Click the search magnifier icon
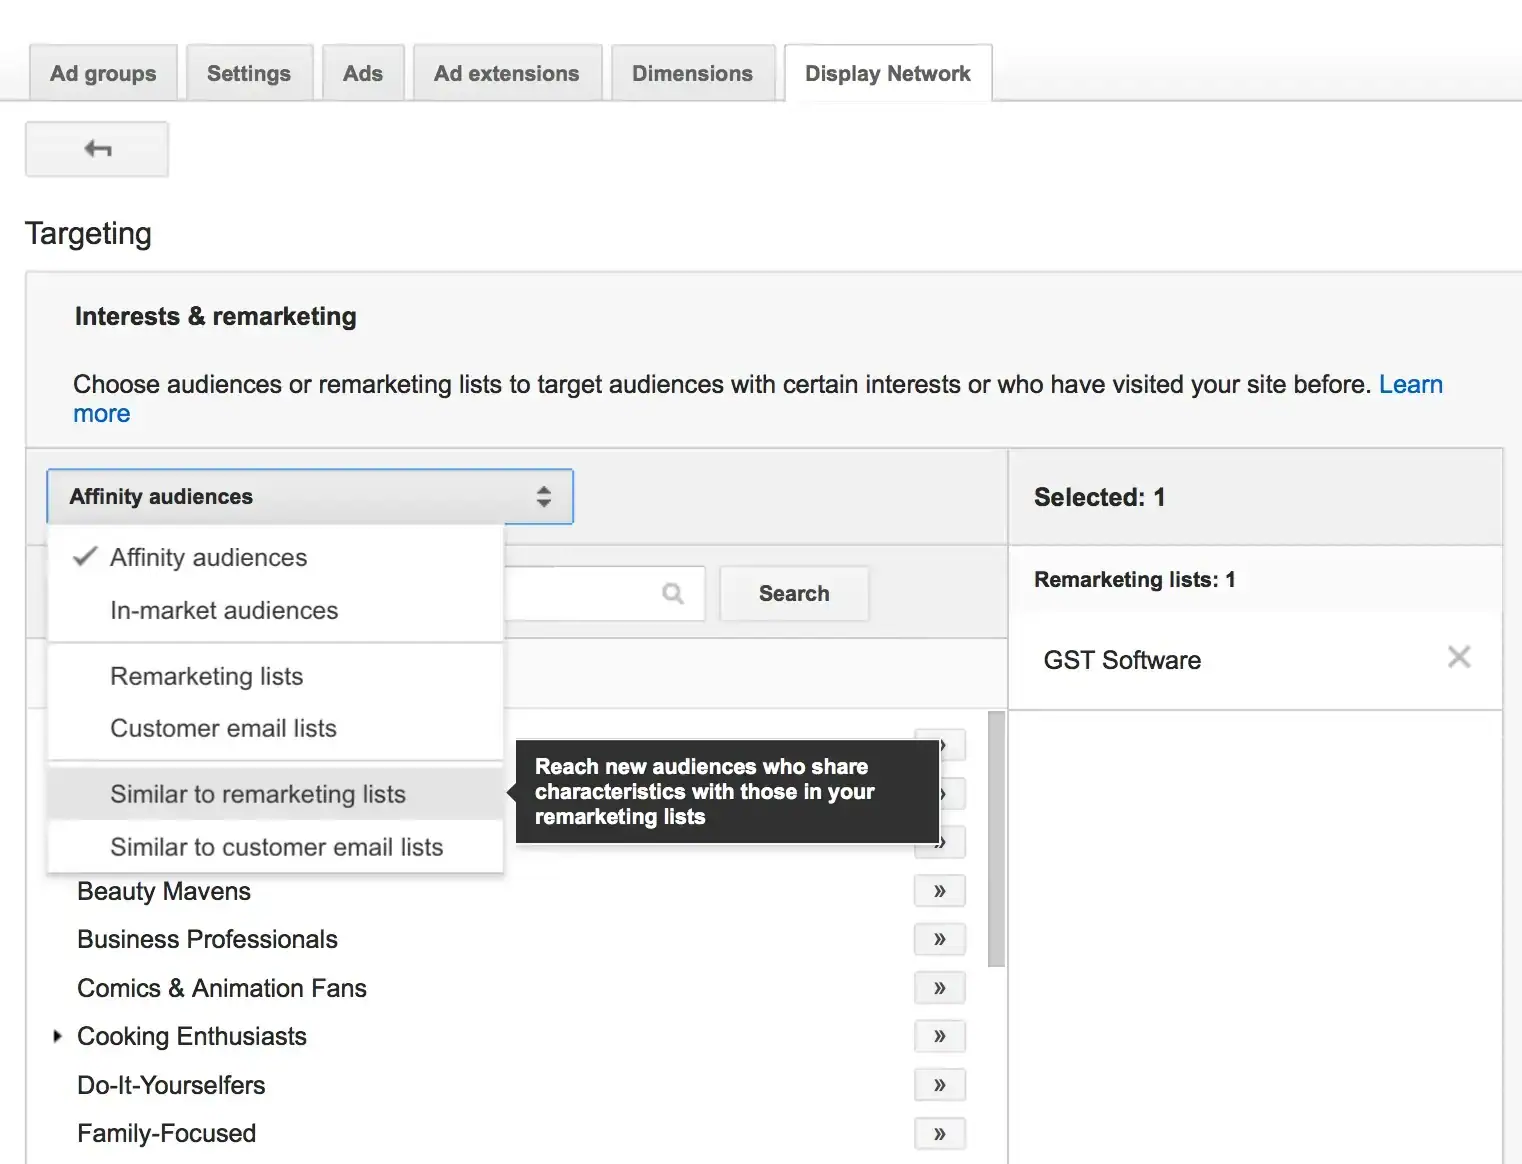This screenshot has height=1164, width=1522. (671, 593)
